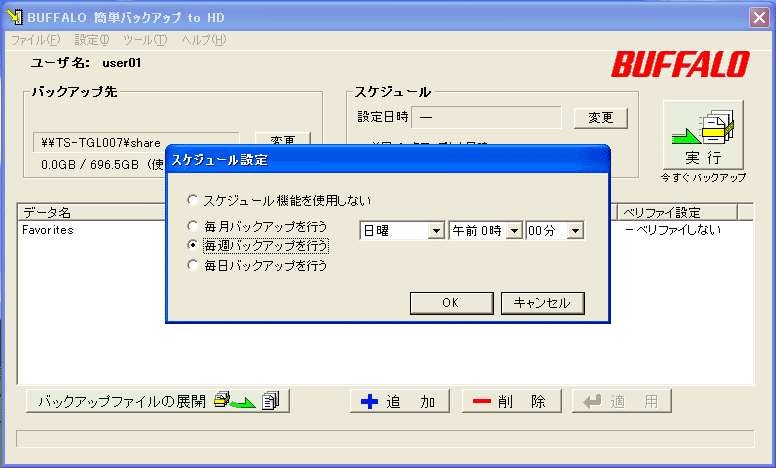776x468 pixels.
Task: Click the 実行 backup-now icon button
Action: point(703,135)
